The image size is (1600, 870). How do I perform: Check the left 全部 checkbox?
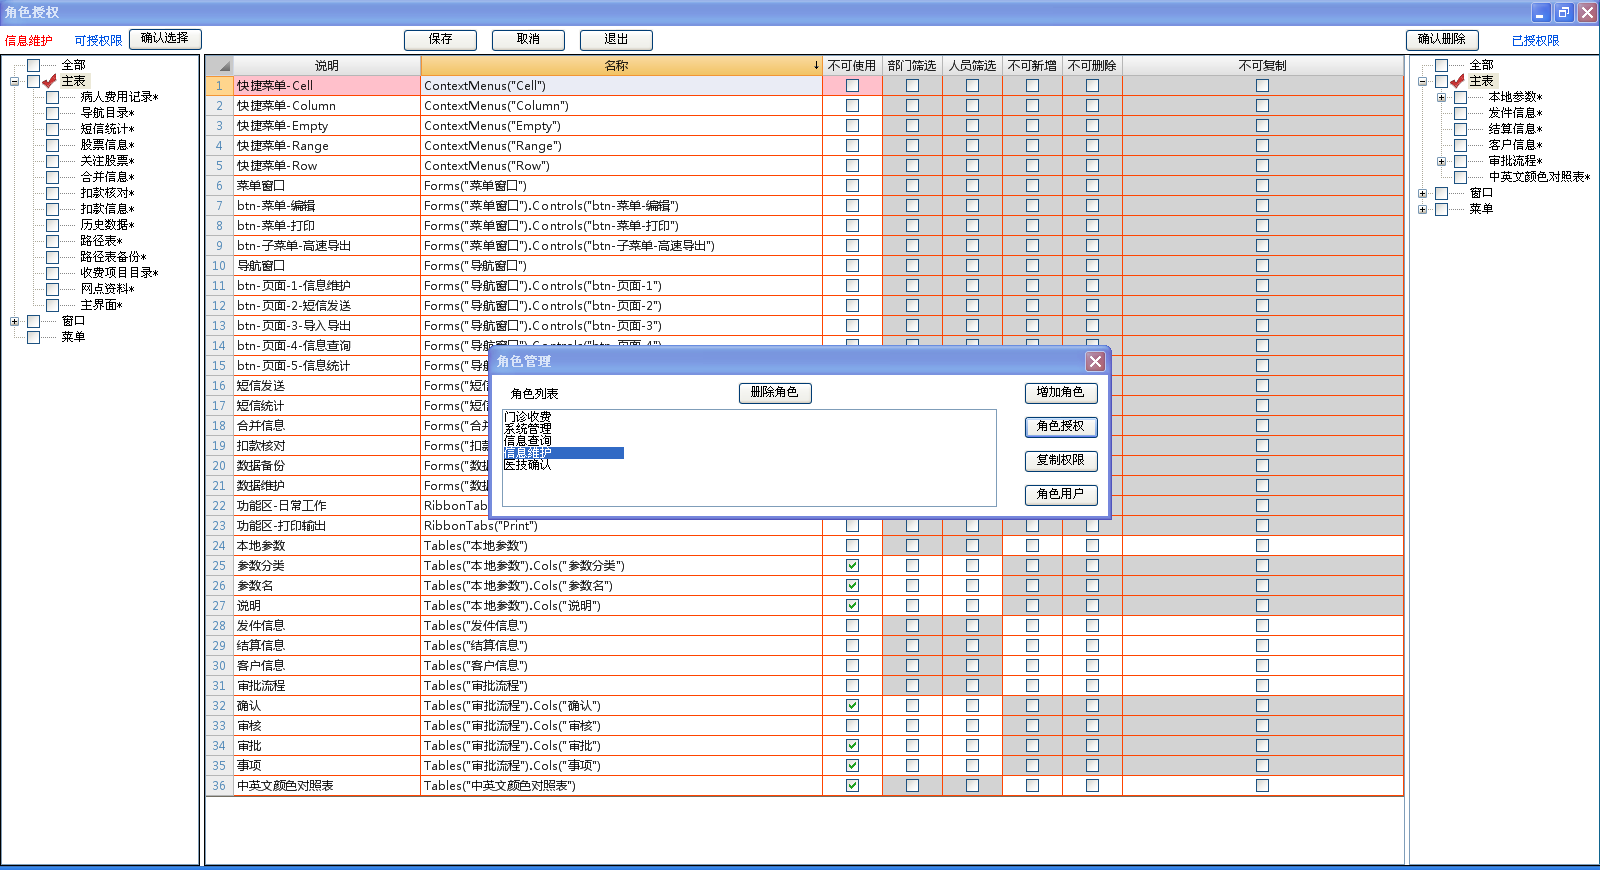[x=34, y=65]
